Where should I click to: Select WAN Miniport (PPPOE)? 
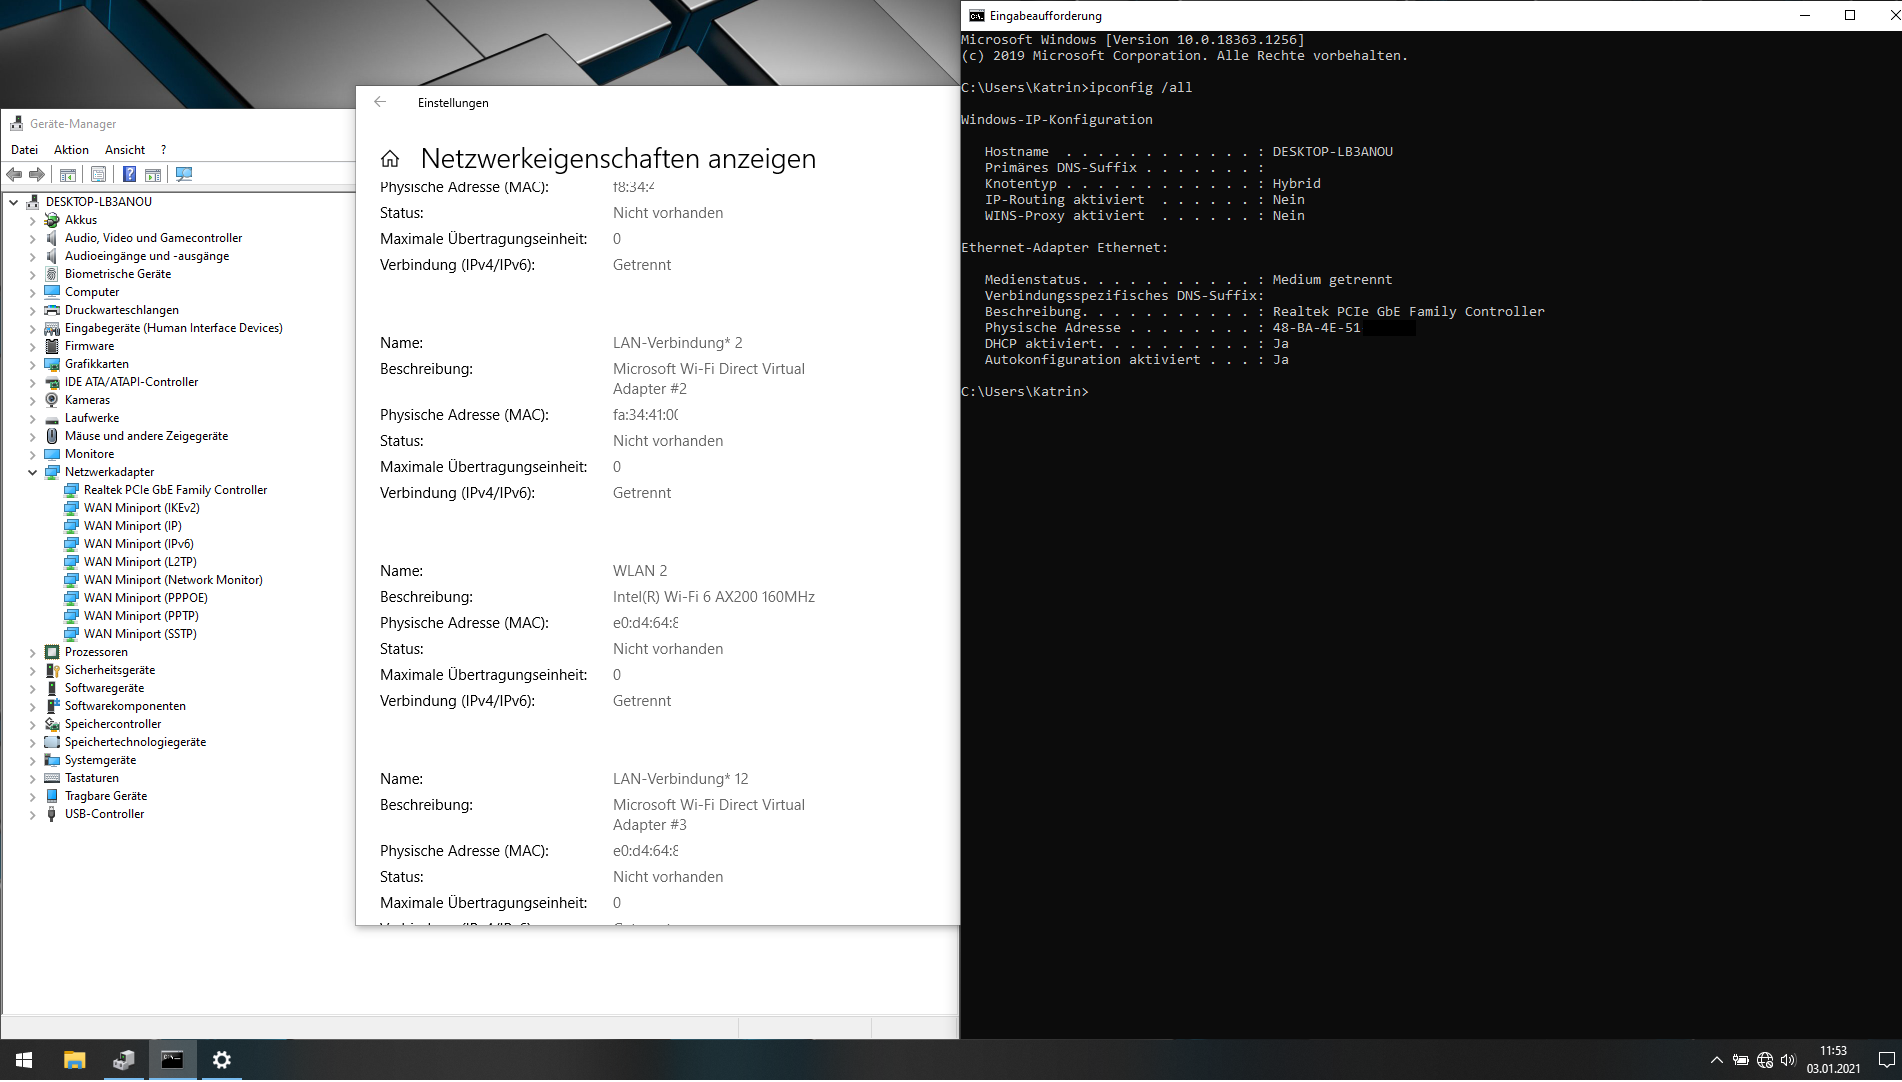coord(146,598)
